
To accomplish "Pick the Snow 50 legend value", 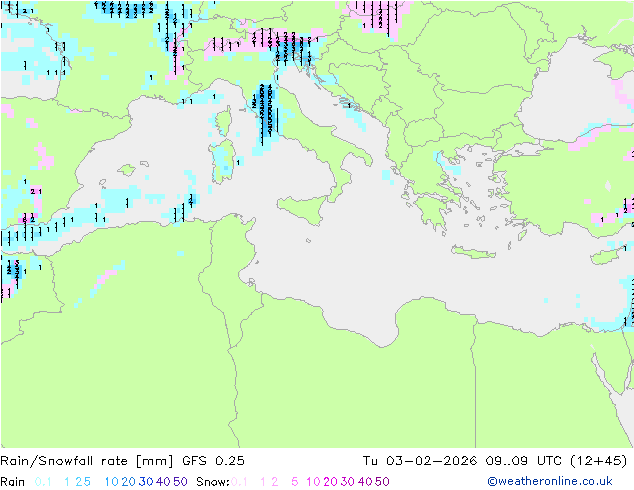I will tap(382, 482).
